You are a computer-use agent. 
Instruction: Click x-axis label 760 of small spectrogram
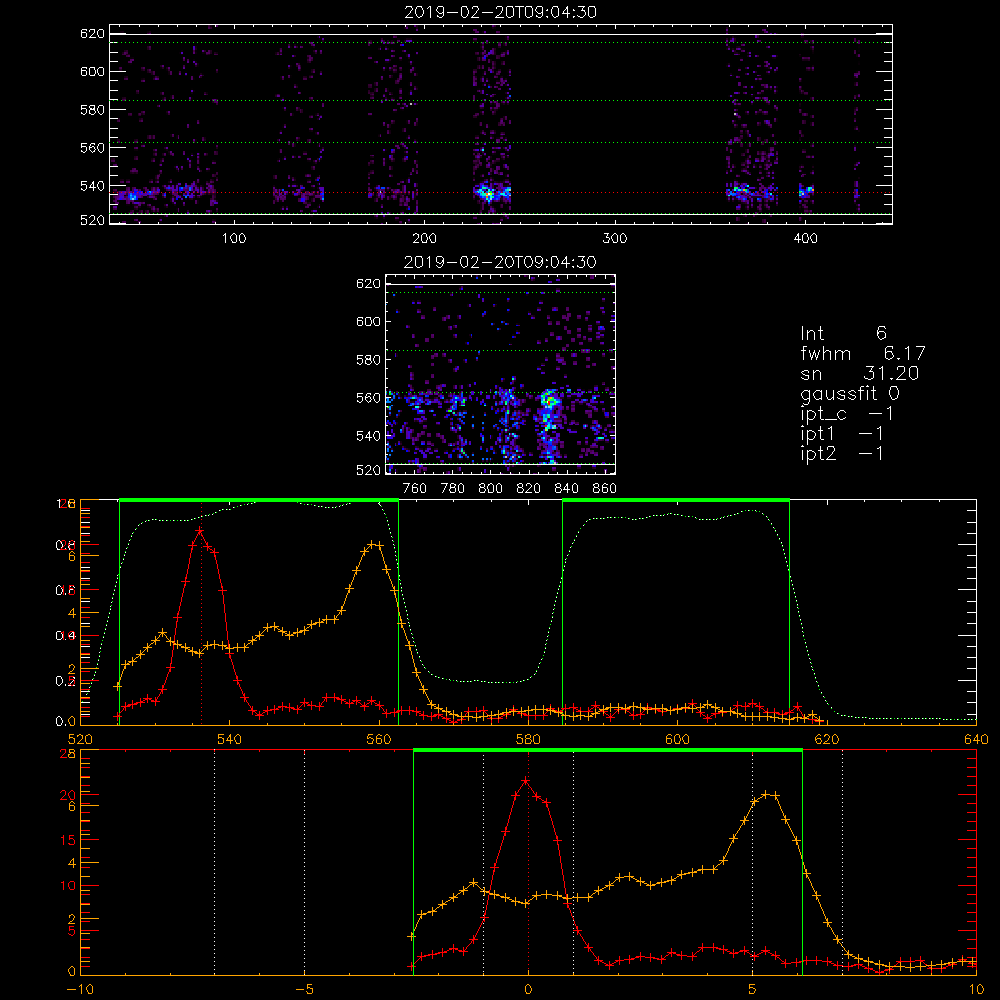pos(415,489)
